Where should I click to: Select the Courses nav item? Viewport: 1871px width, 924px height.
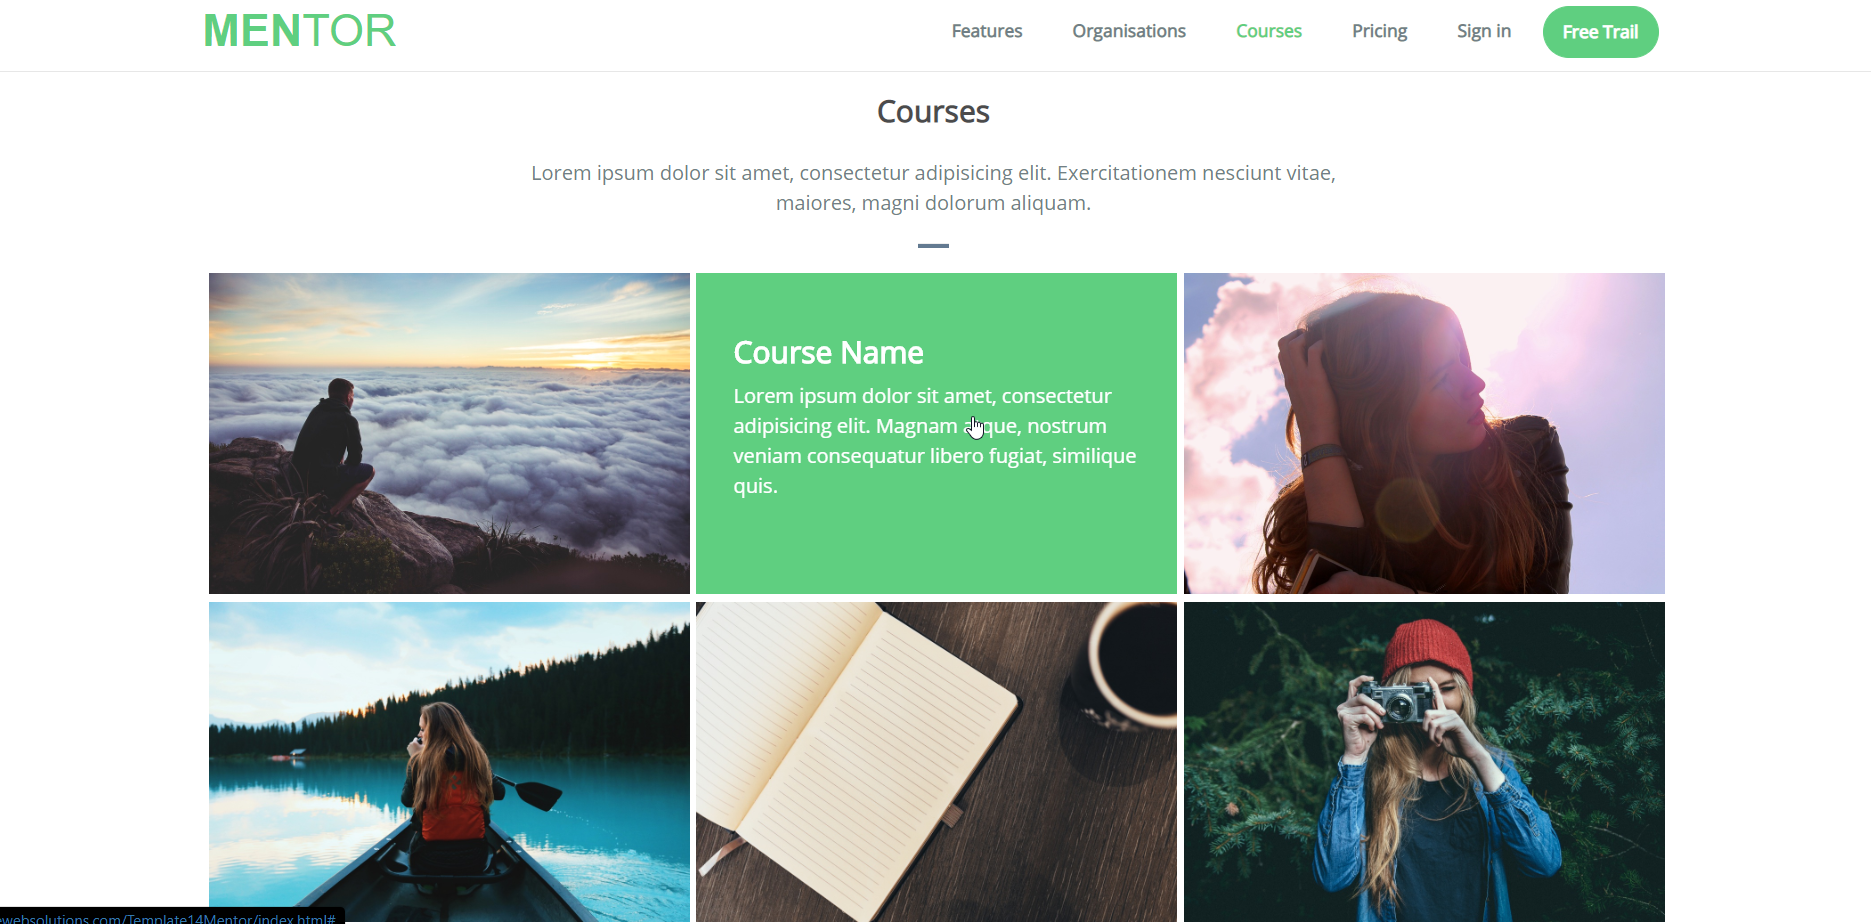[1268, 31]
